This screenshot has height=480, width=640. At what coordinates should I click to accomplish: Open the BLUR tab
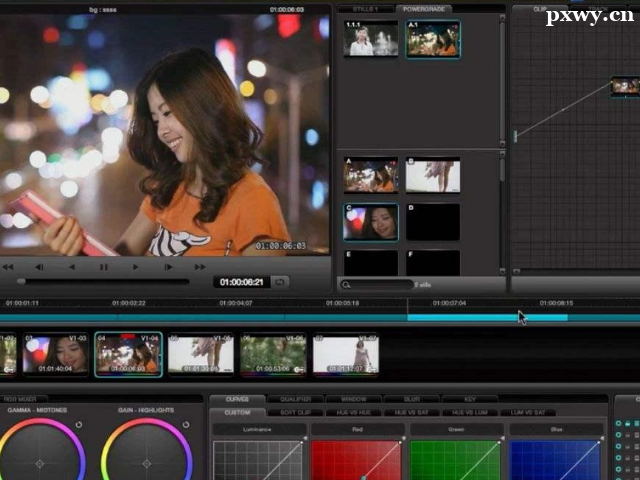411,399
